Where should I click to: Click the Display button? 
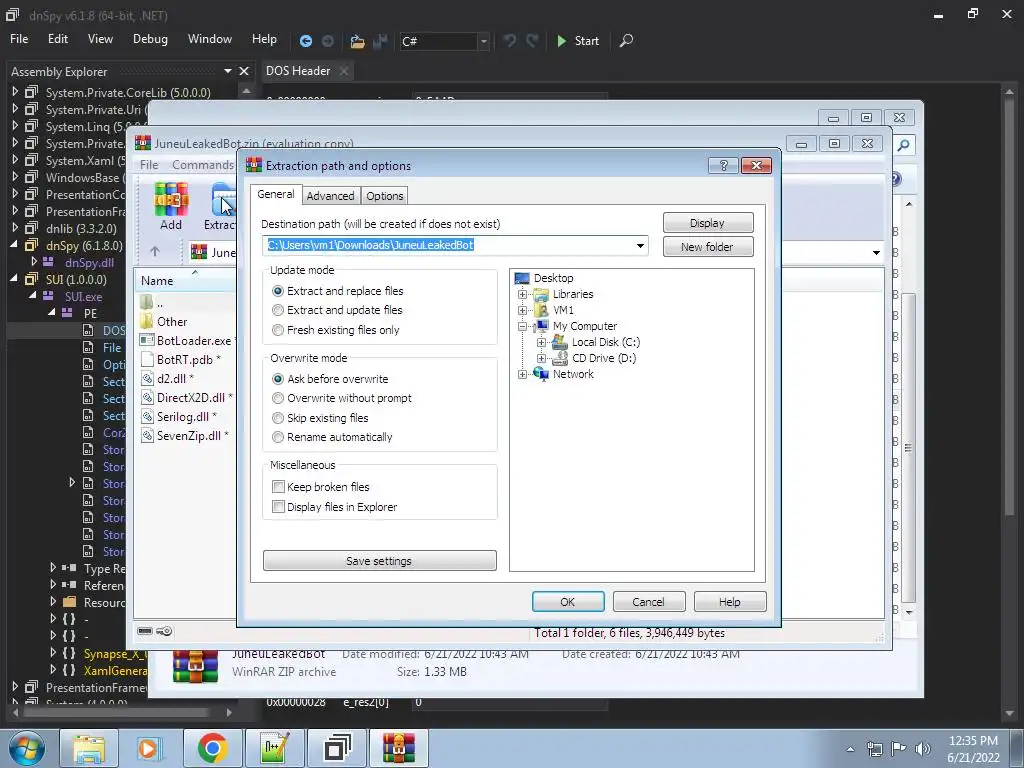[x=708, y=223]
